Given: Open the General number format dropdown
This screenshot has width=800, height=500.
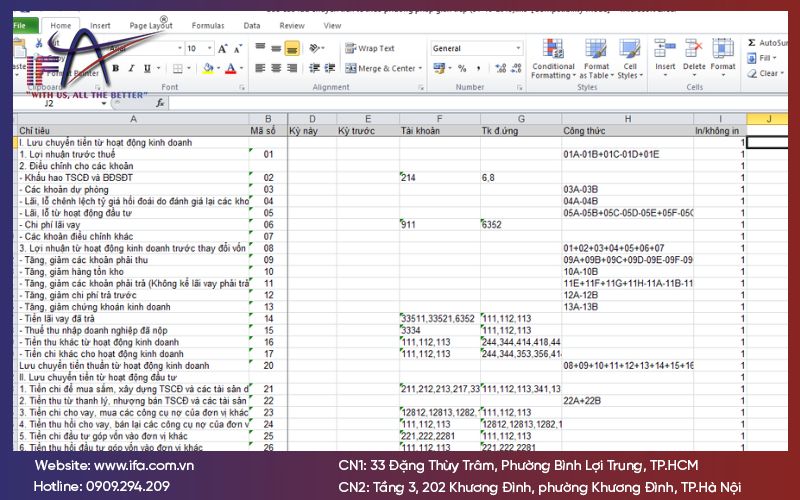Looking at the screenshot, I should [x=518, y=48].
